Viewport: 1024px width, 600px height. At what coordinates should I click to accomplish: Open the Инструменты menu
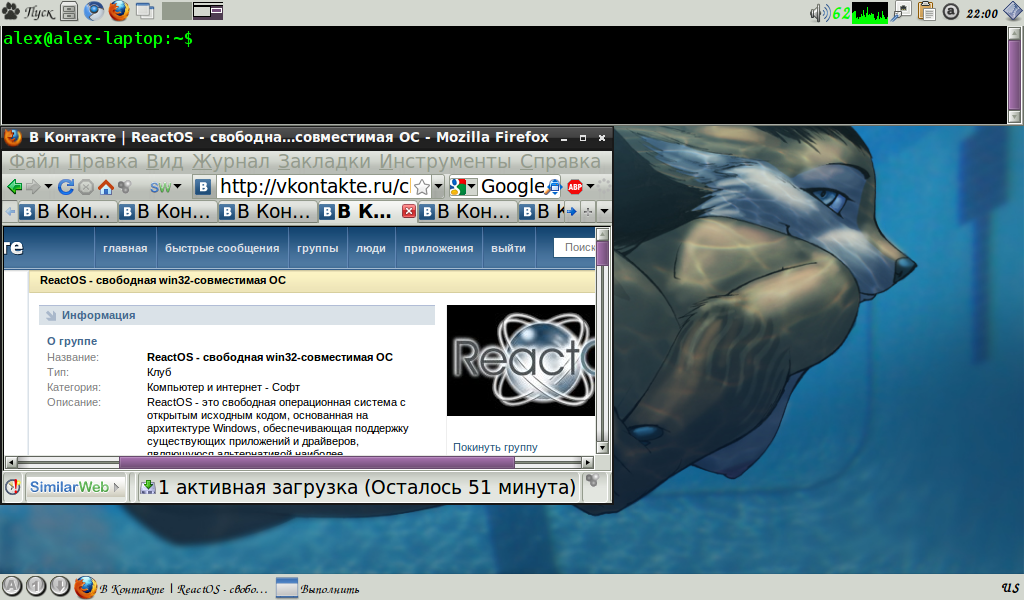[448, 162]
